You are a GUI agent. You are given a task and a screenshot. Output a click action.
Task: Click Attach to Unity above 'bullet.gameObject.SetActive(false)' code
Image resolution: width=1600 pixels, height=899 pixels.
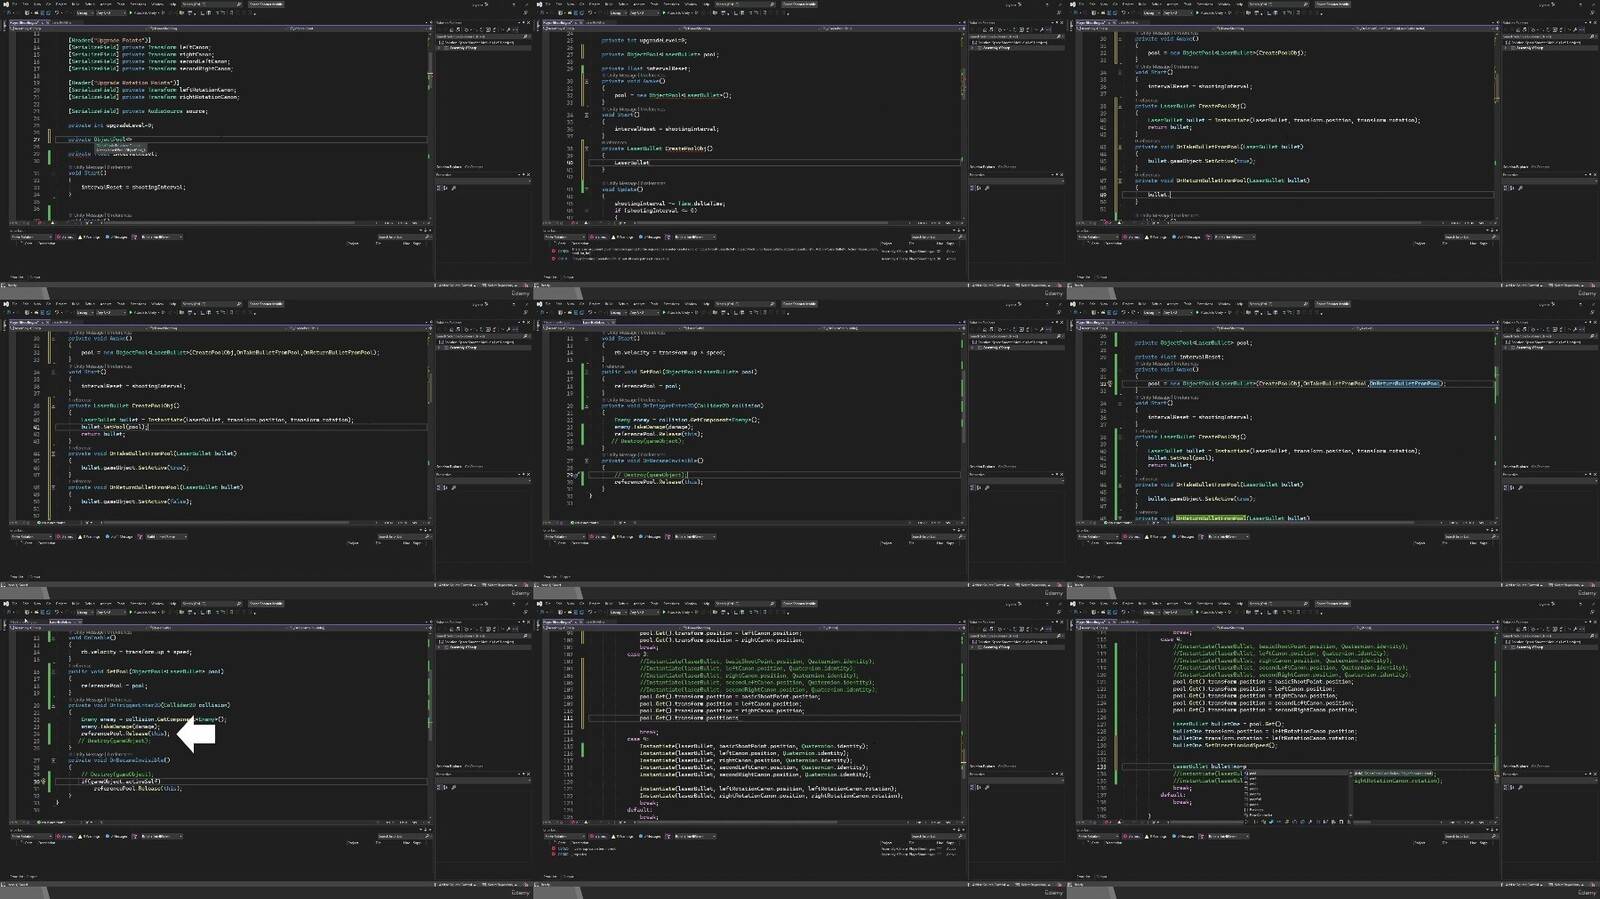(x=145, y=313)
